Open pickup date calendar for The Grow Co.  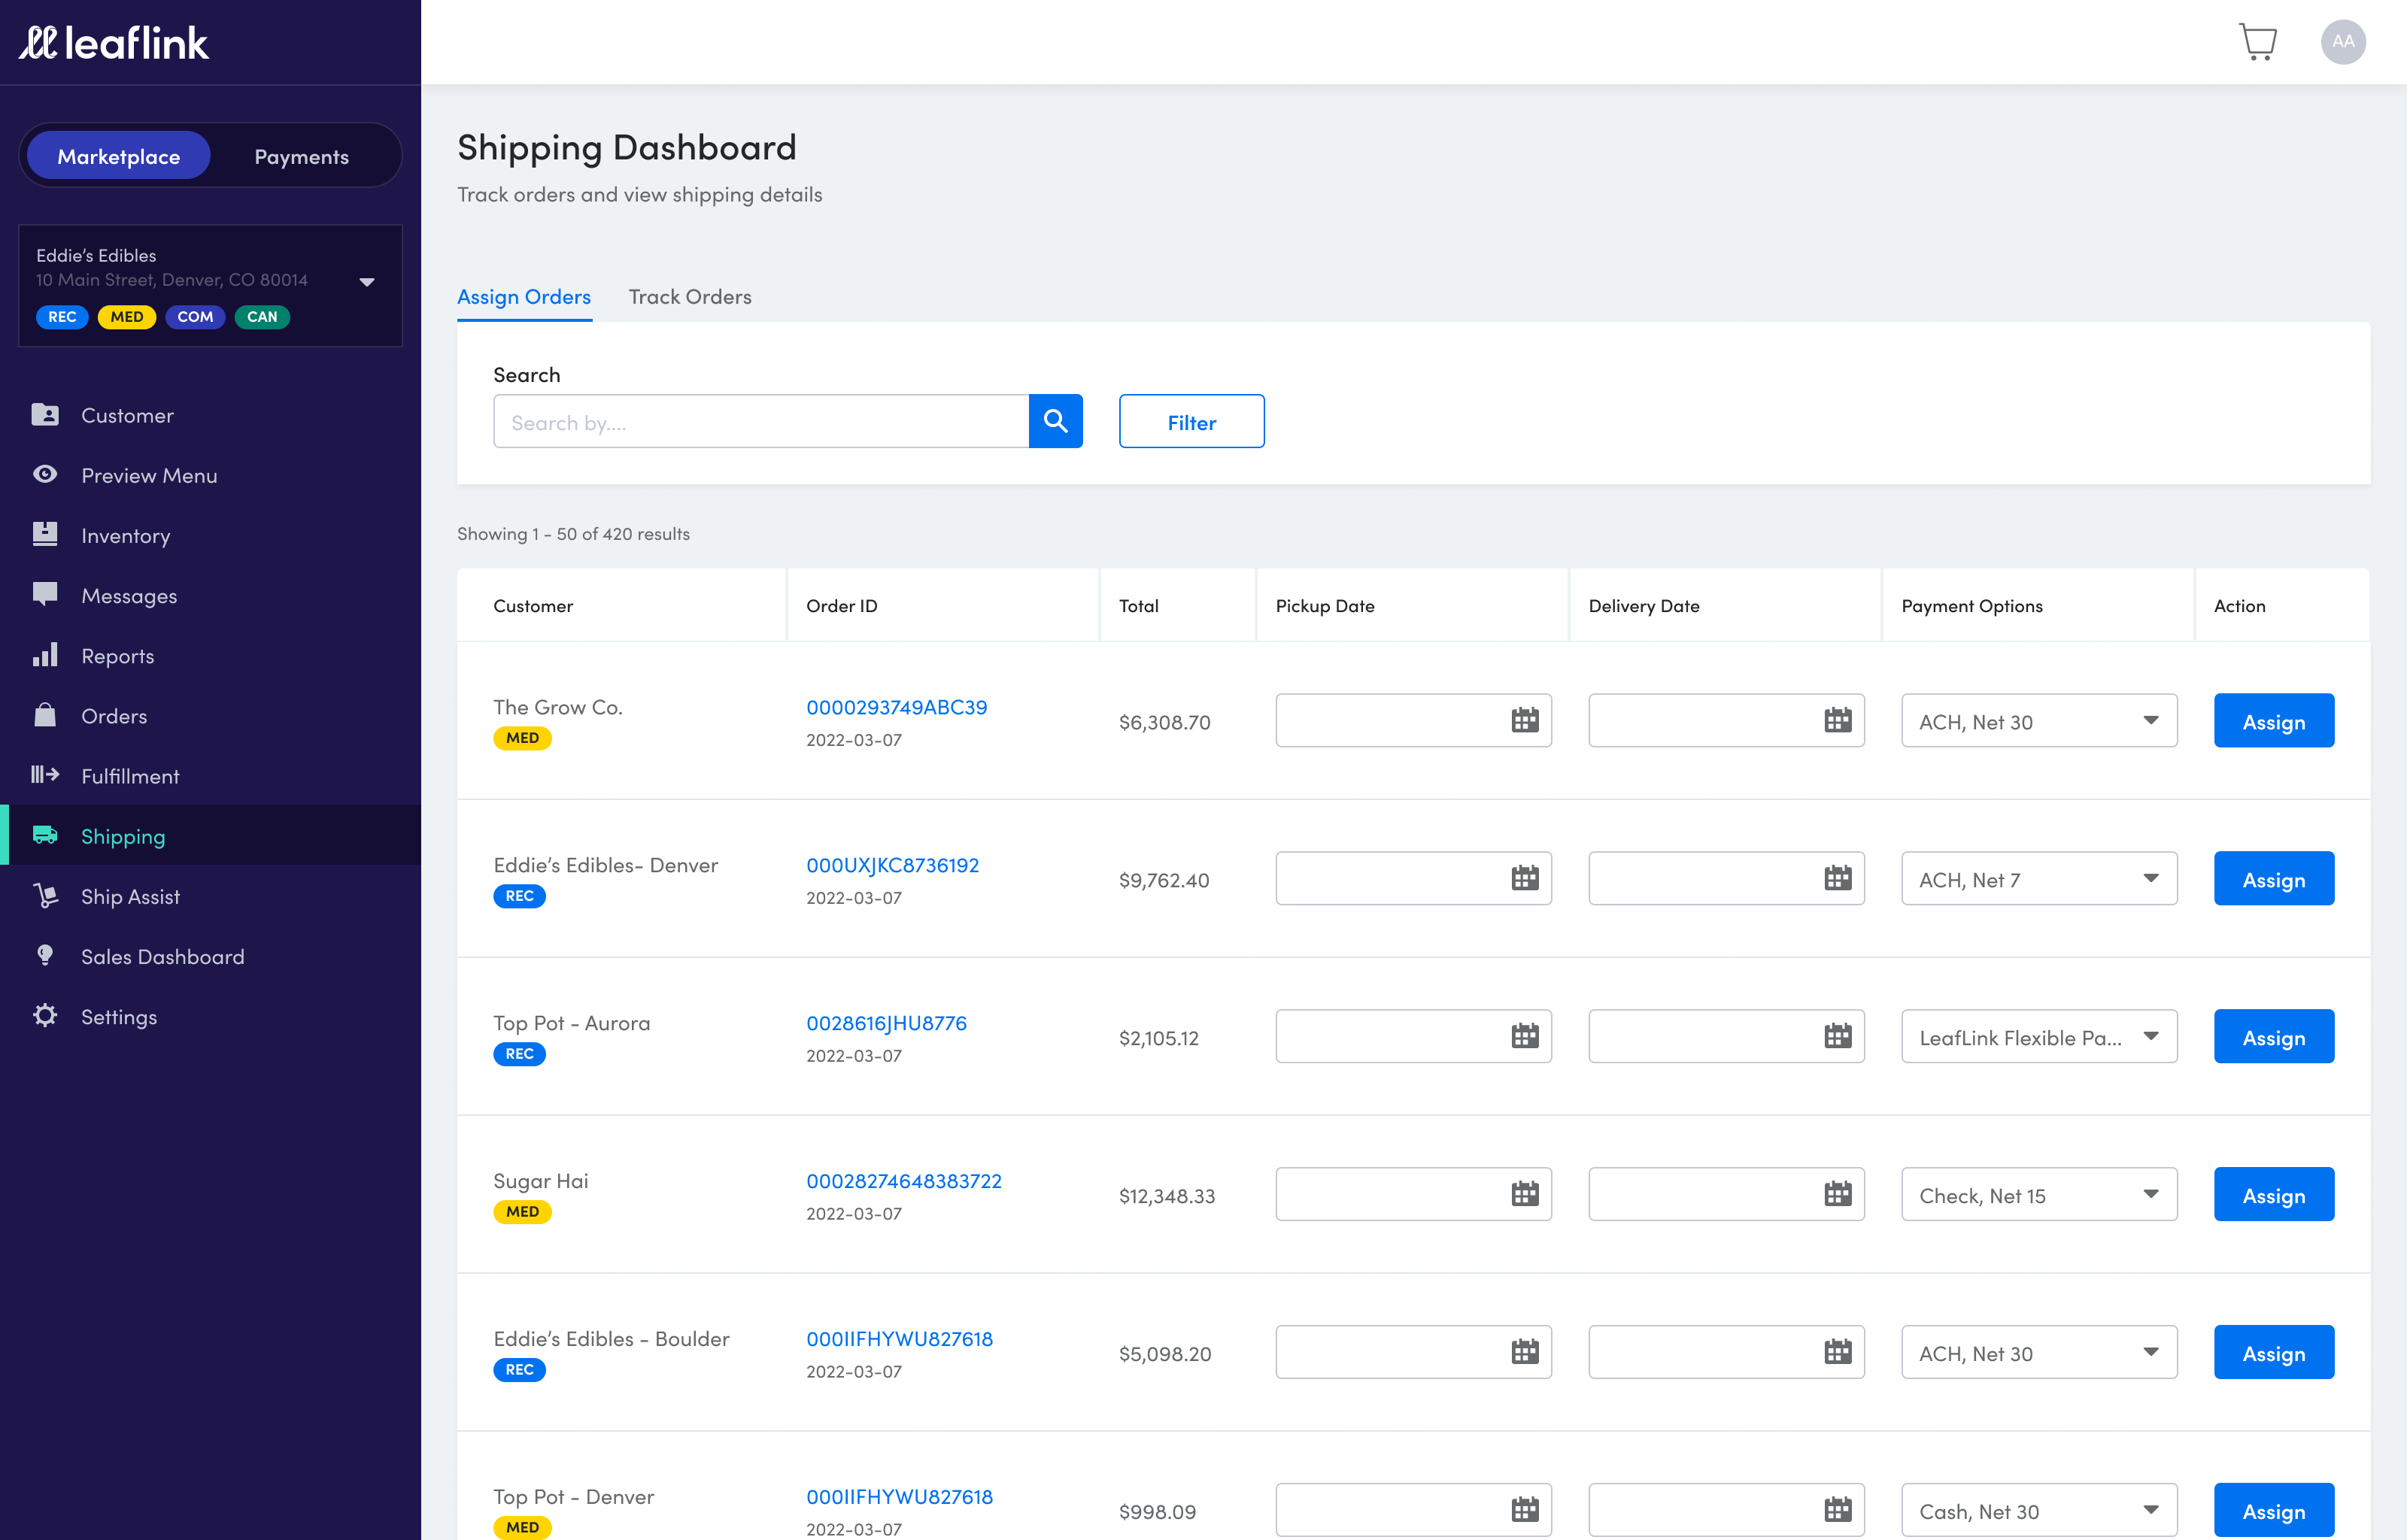[1524, 720]
